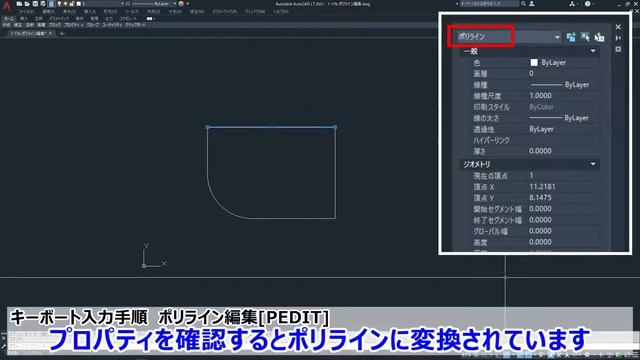Open the Properties palette options menu icon
Viewport: 640px width, 360px height.
618,49
